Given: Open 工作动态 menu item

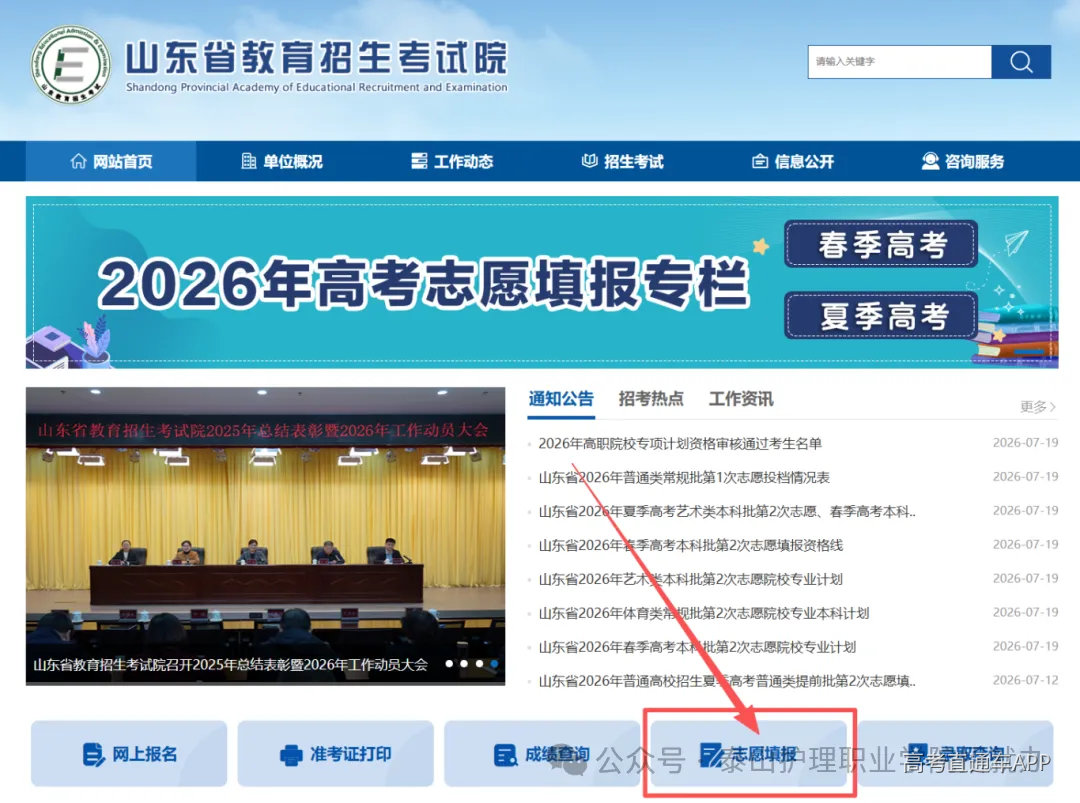Looking at the screenshot, I should [452, 161].
